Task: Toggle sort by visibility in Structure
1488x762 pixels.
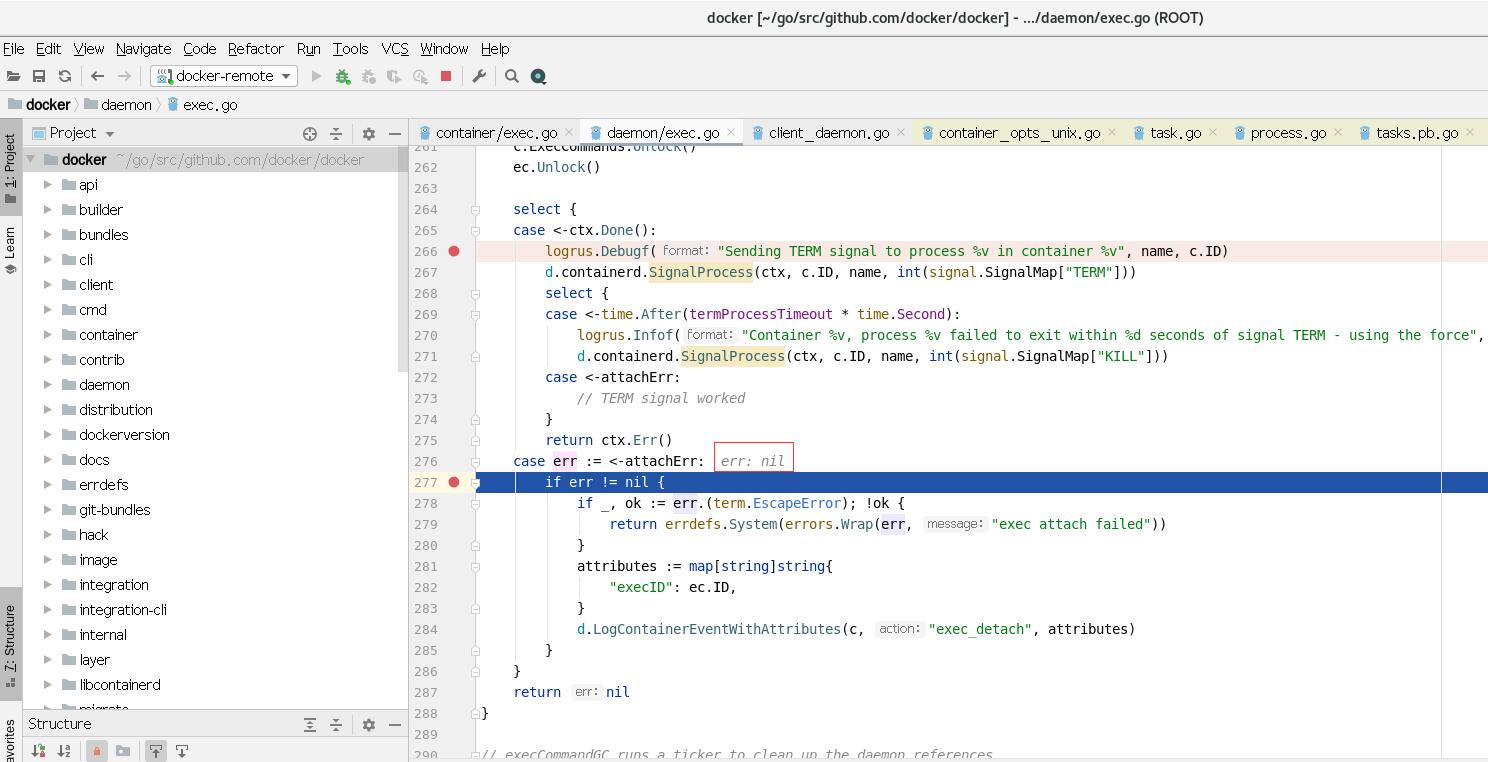Action: coord(38,751)
